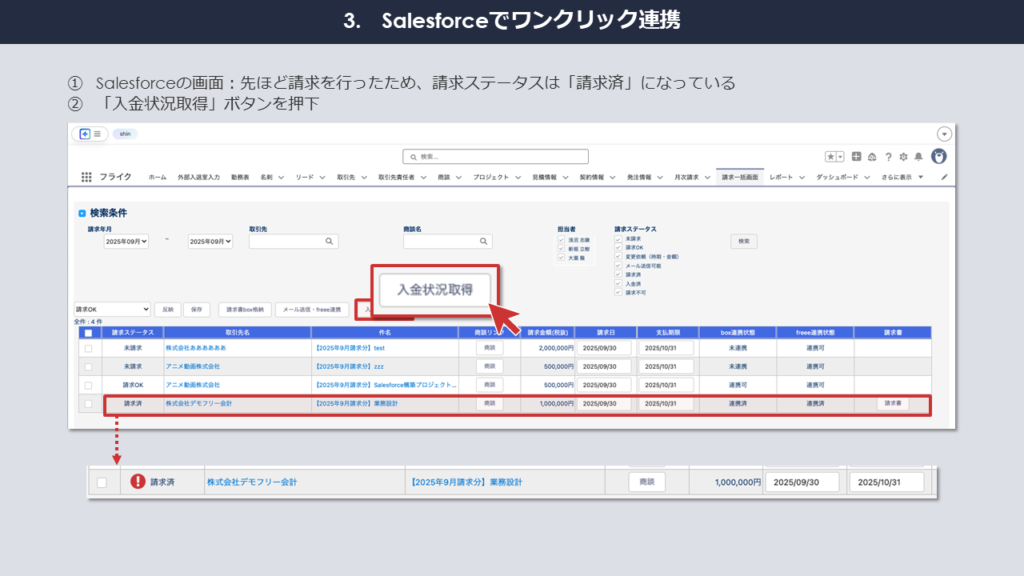Open the 請求OK status dropdown
The height and width of the screenshot is (576, 1024).
click(112, 309)
